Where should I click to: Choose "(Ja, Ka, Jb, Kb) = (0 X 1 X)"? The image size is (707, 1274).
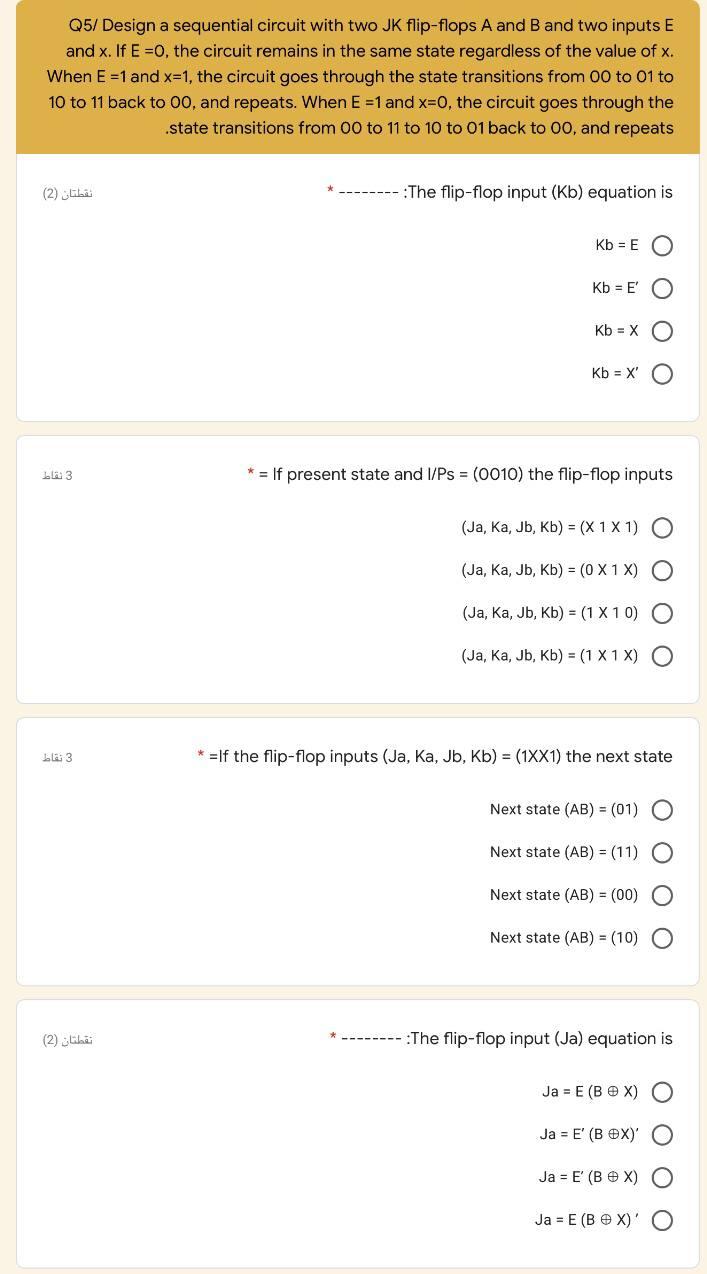point(662,570)
